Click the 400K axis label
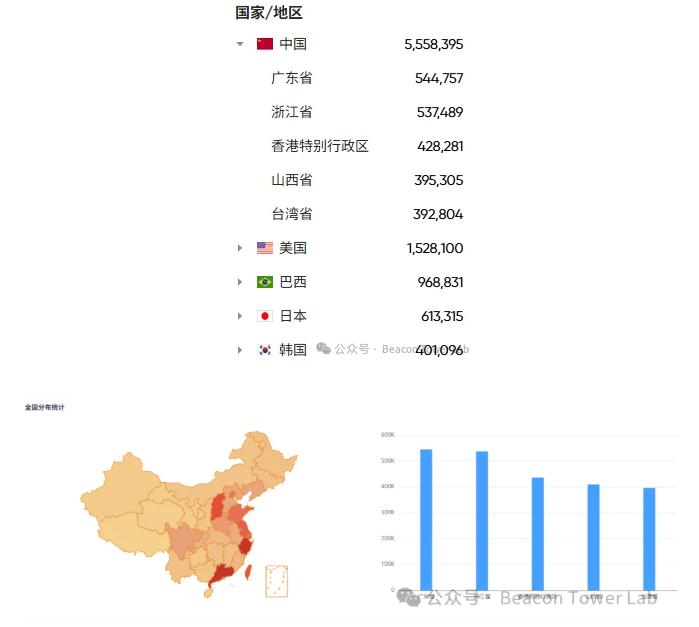Viewport: 699px width, 627px height. pos(387,487)
